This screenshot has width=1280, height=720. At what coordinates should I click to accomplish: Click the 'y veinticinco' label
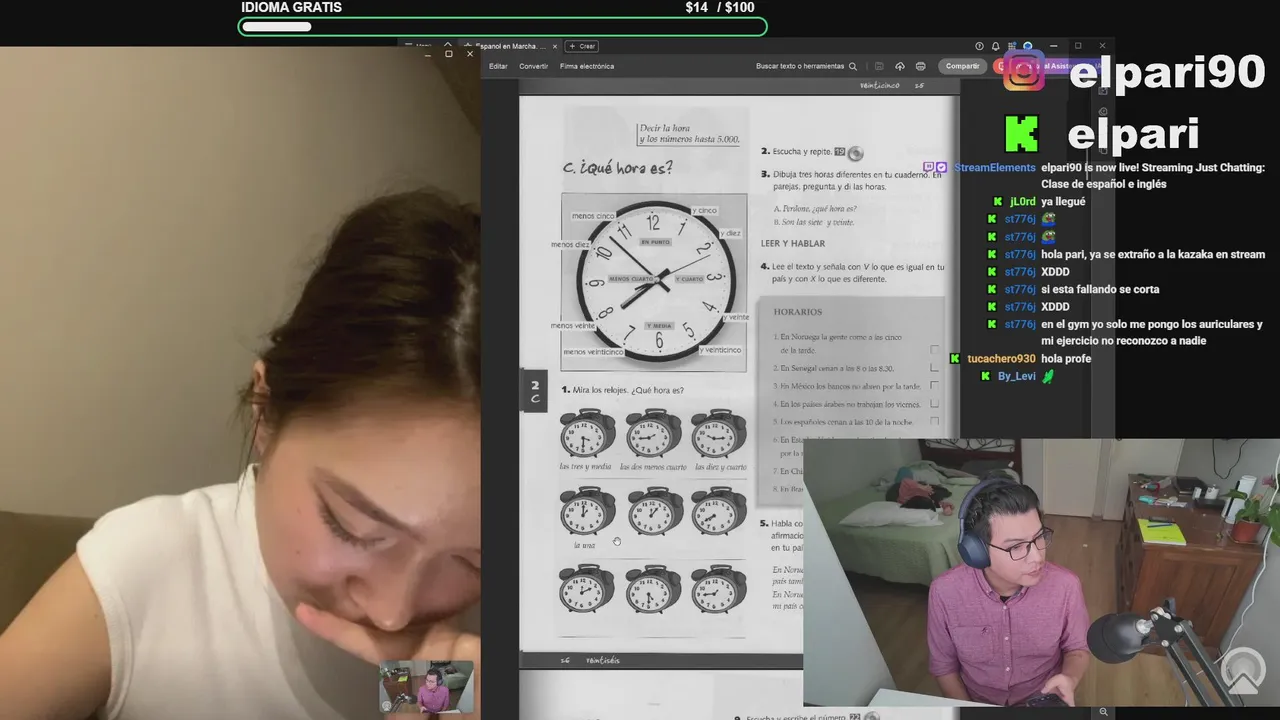(x=720, y=350)
